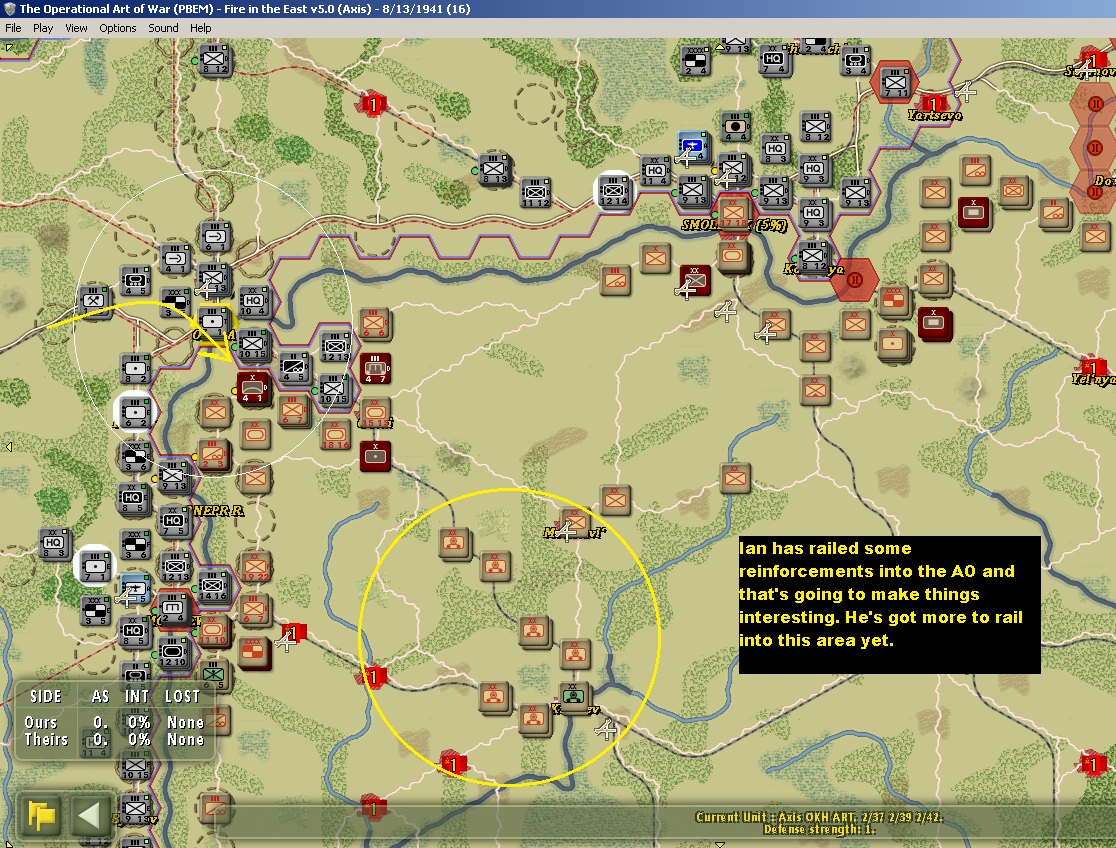Select the white-highlighted unit 12-14

613,192
